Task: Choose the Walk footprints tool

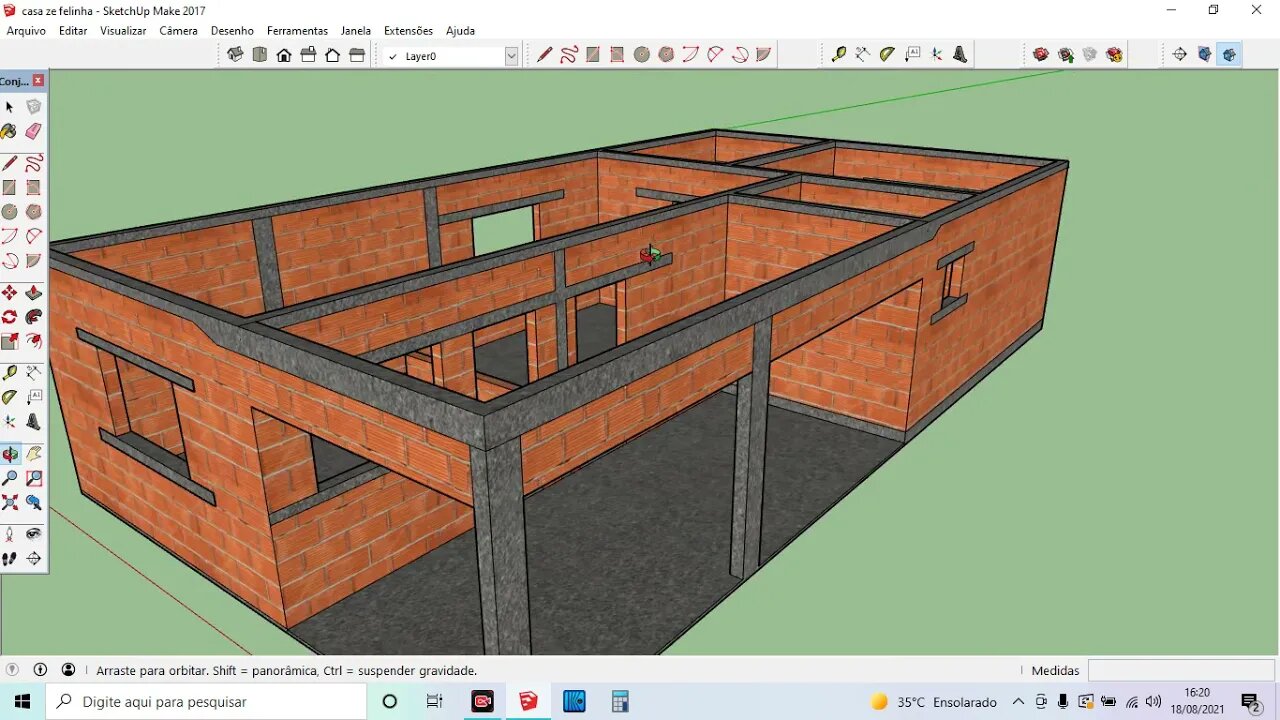Action: [x=10, y=559]
